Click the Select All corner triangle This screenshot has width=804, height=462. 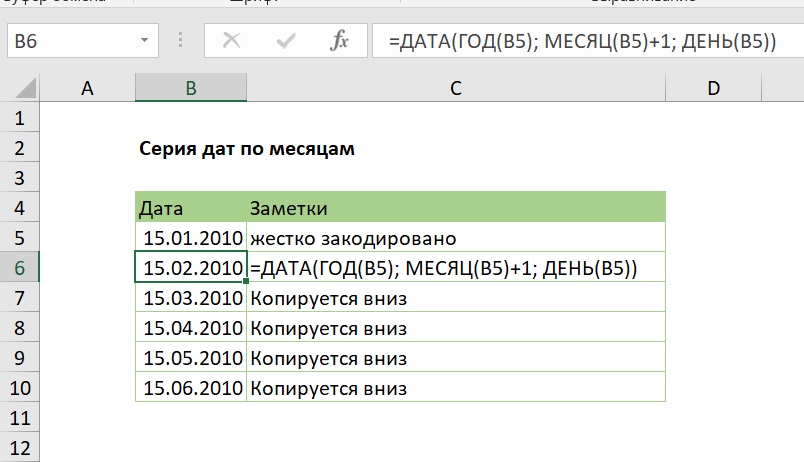[x=26, y=88]
